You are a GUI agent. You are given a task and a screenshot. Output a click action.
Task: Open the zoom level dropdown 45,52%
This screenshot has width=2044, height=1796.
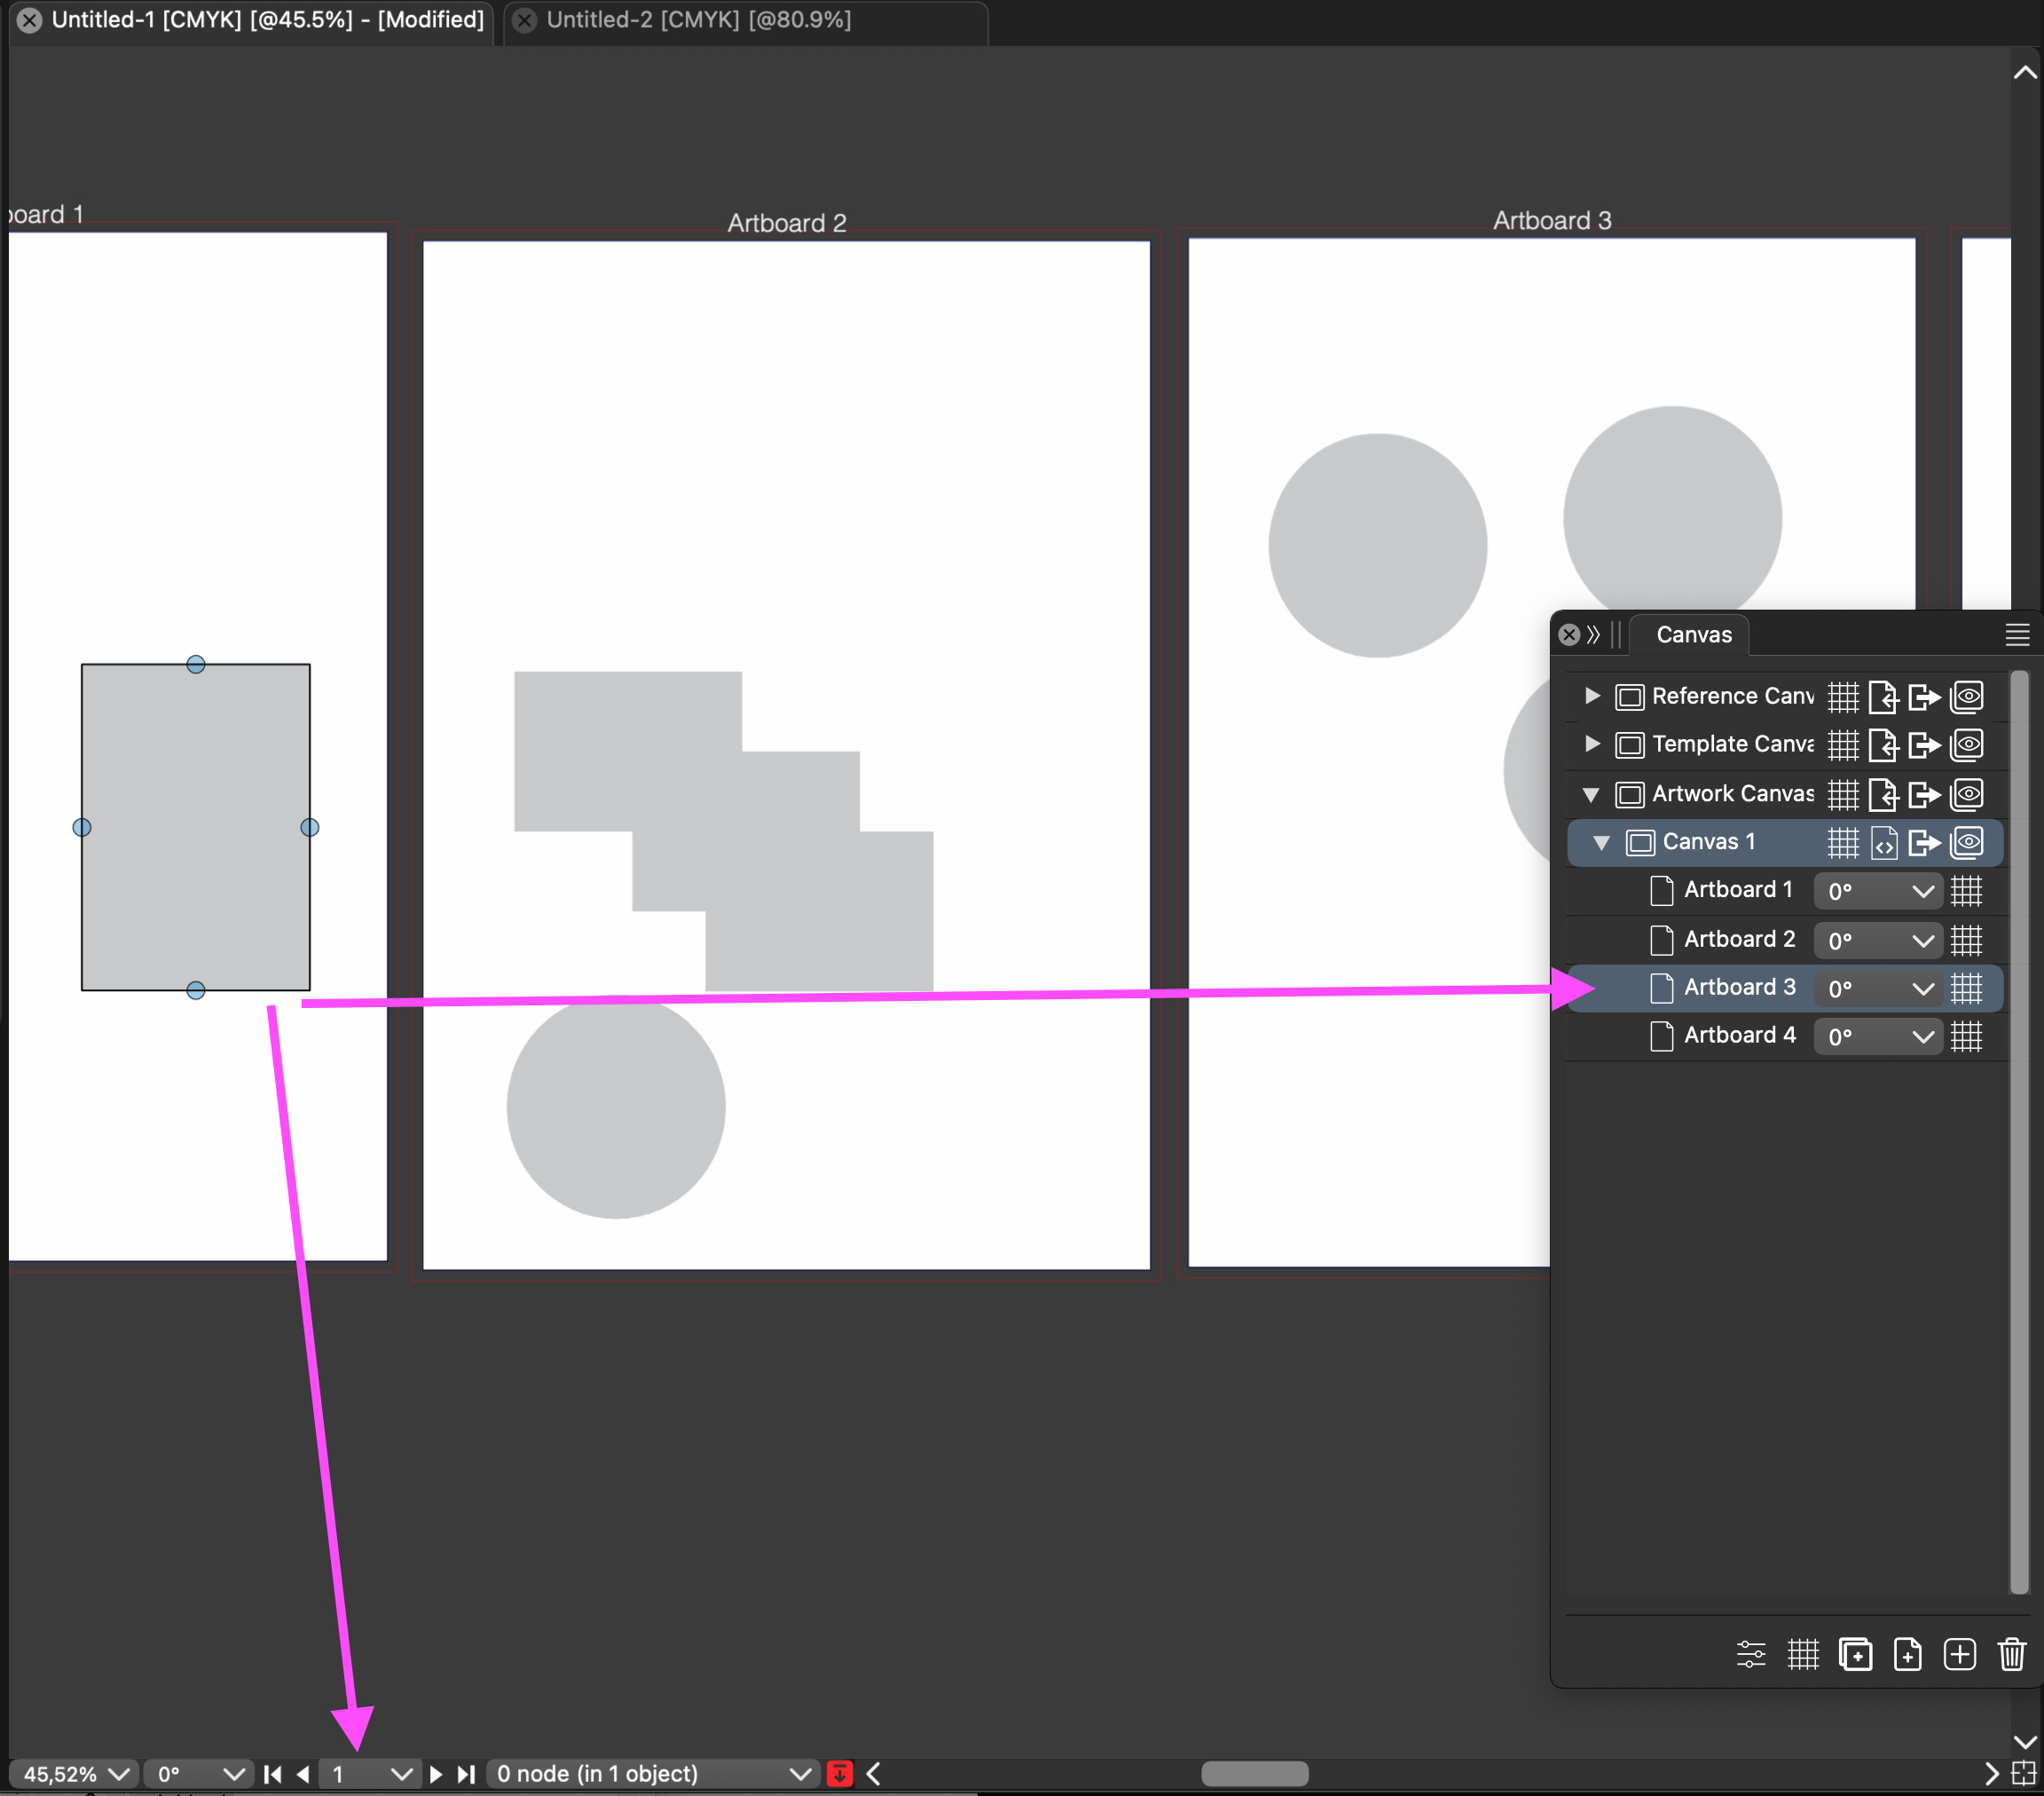[x=119, y=1774]
